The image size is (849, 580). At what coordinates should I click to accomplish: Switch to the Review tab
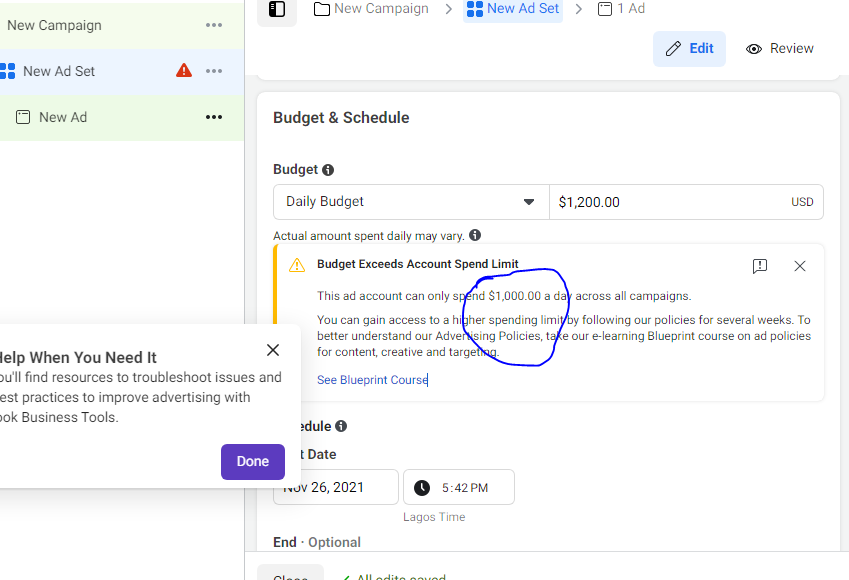(x=780, y=48)
